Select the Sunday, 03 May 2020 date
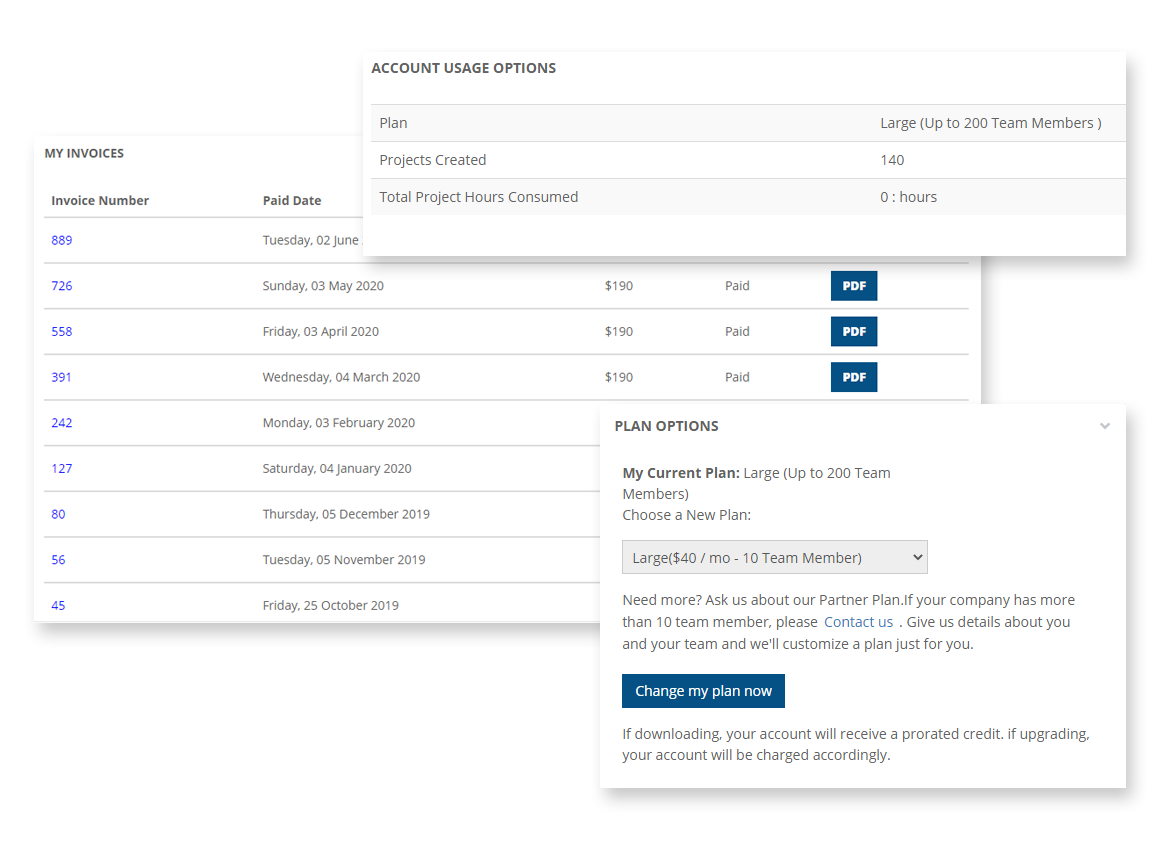The image size is (1164, 848). [323, 286]
